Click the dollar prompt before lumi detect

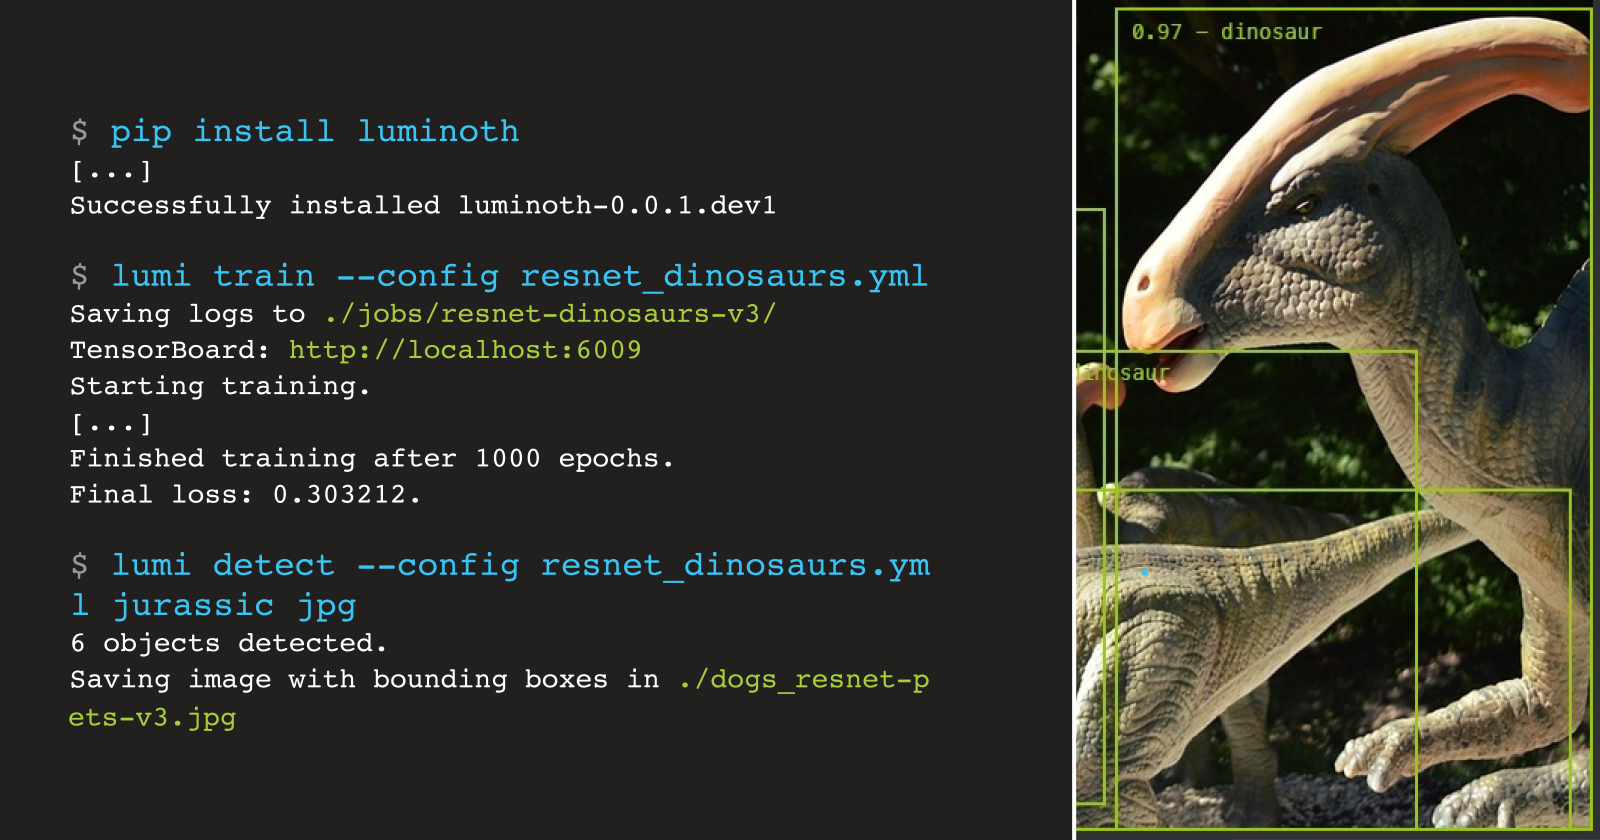(80, 566)
